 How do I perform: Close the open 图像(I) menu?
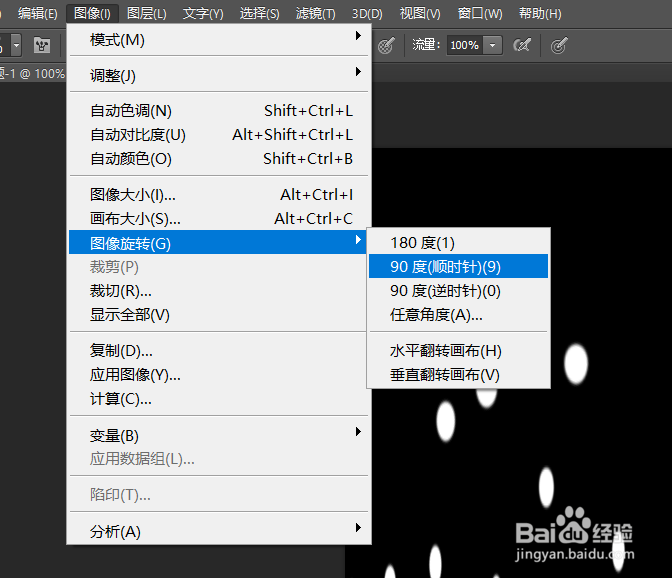coord(92,14)
